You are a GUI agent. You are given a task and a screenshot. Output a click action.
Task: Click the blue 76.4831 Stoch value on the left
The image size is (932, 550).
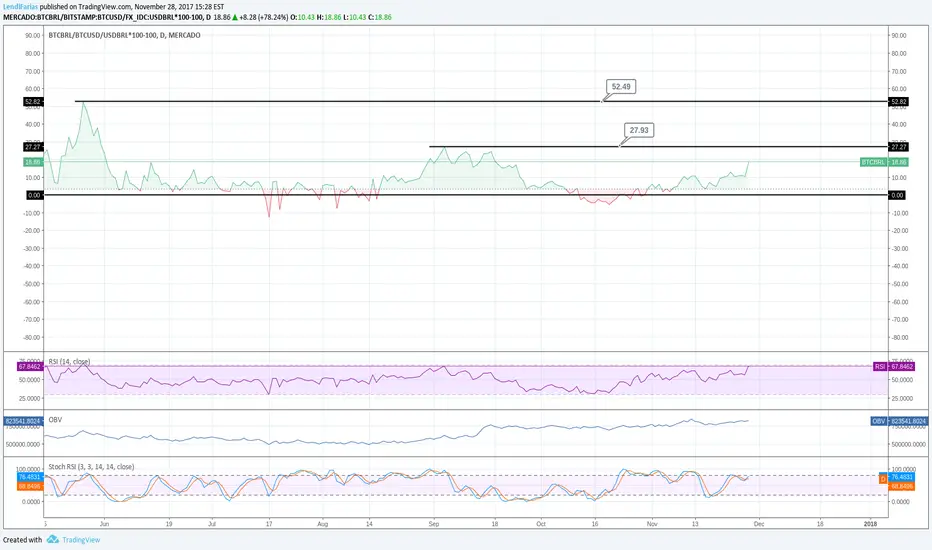(x=29, y=477)
